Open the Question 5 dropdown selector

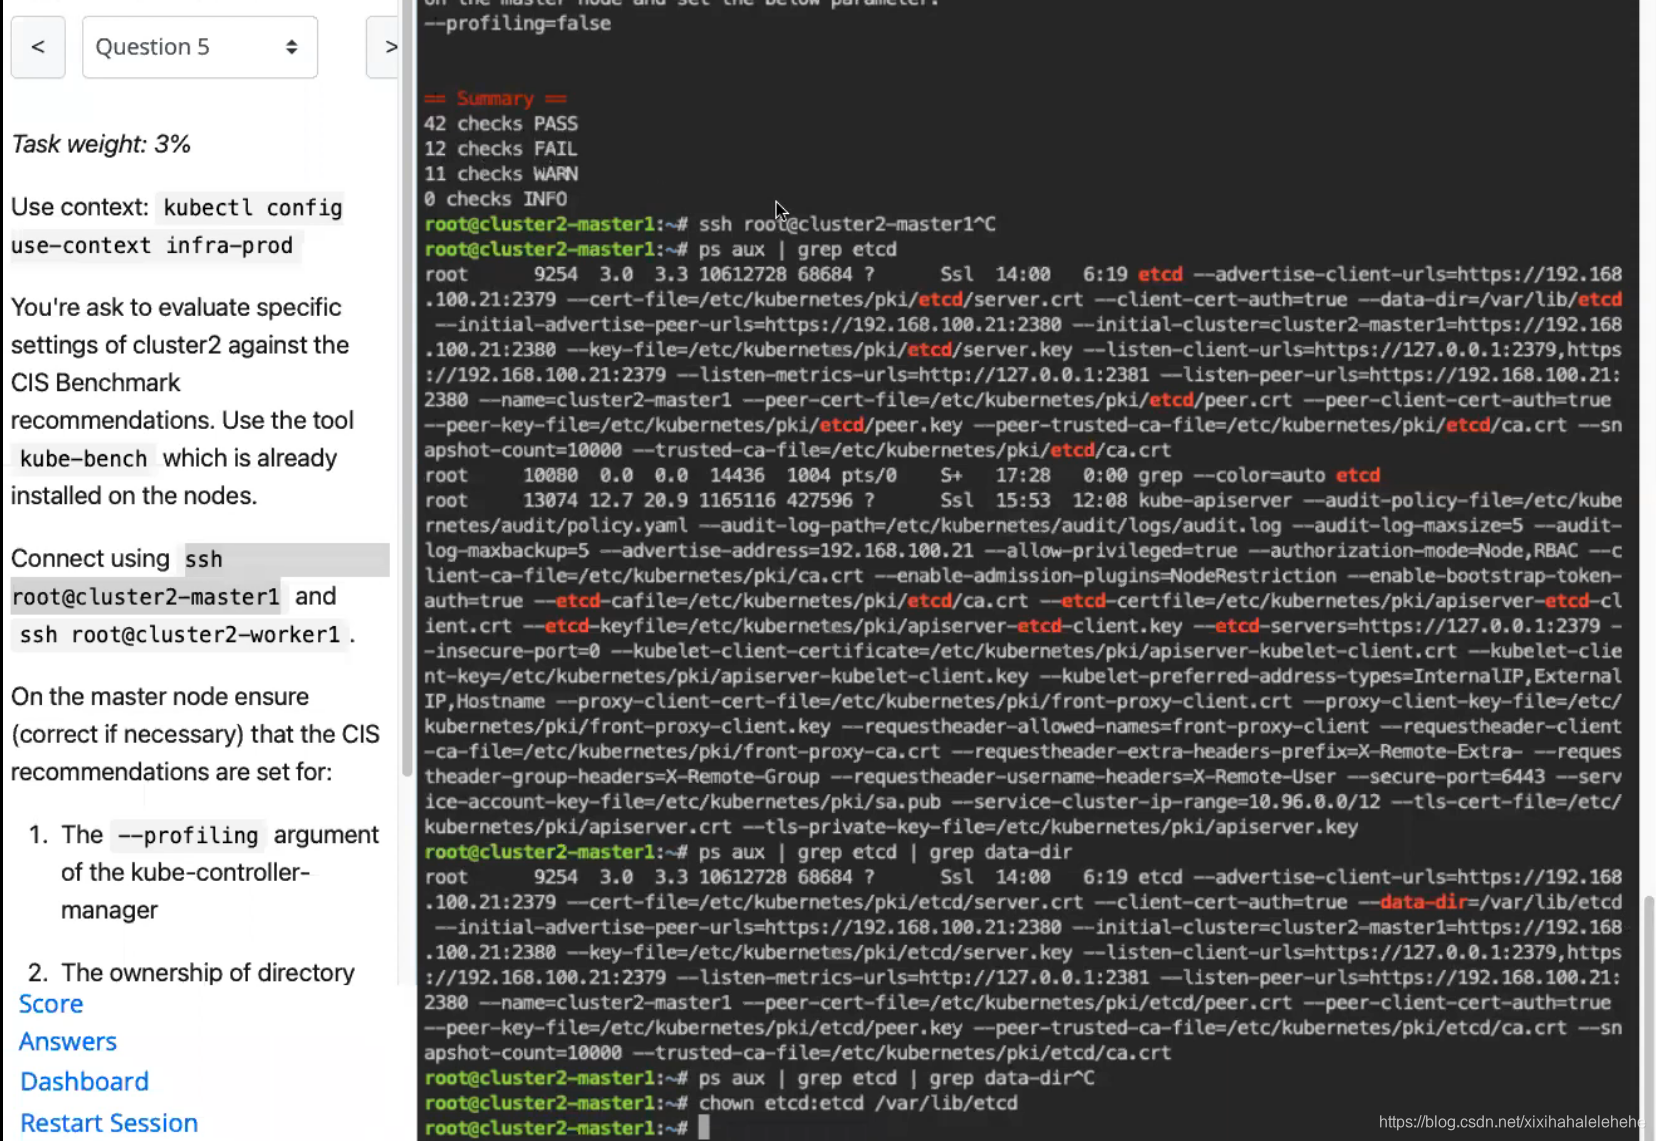click(200, 47)
